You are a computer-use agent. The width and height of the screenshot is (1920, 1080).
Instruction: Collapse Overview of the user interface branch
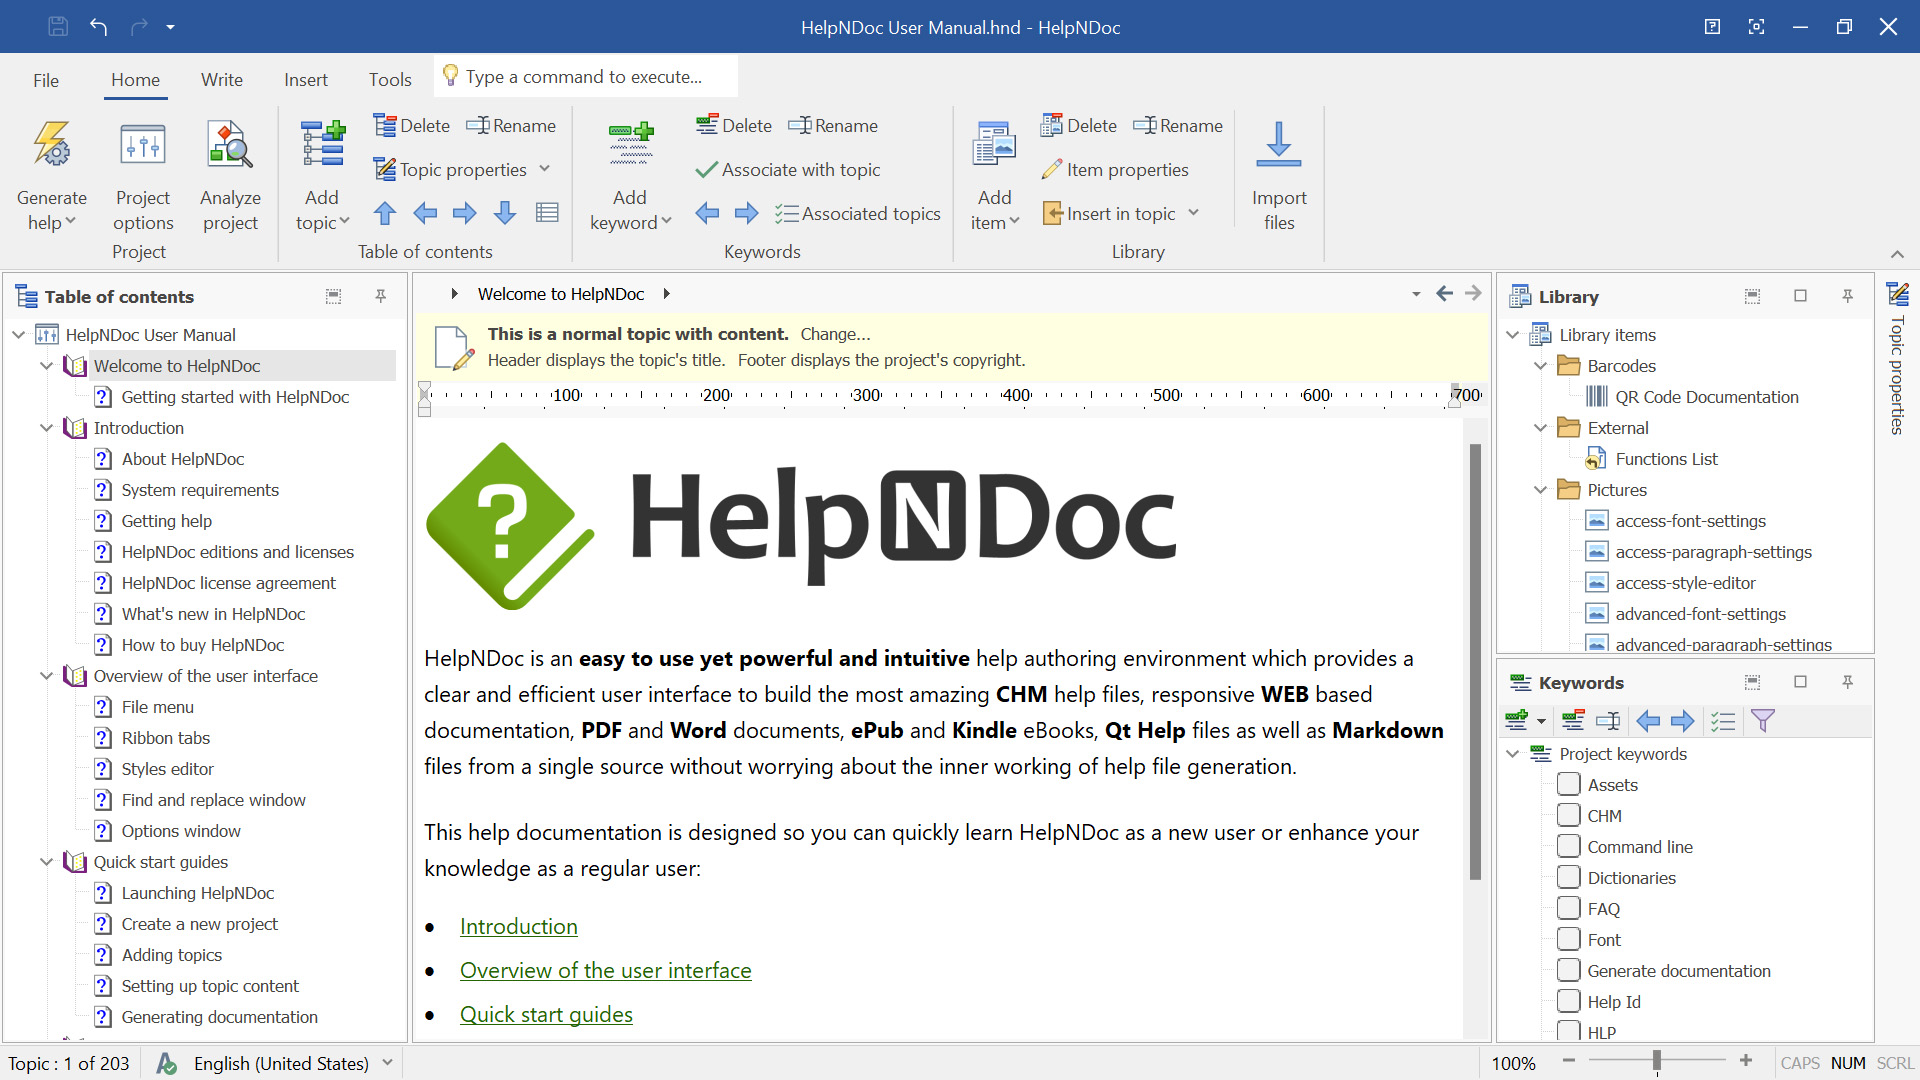point(46,676)
